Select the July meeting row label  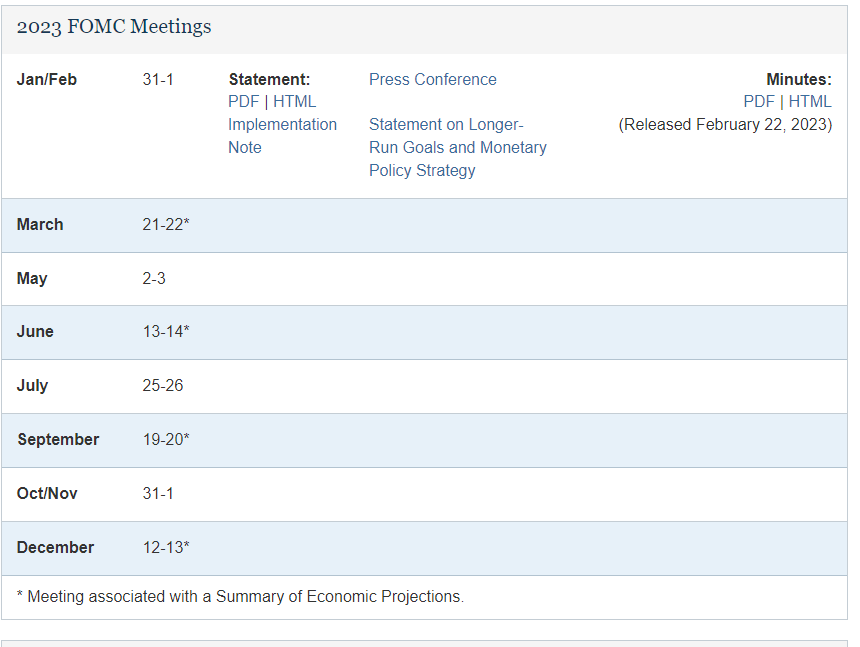coord(32,386)
